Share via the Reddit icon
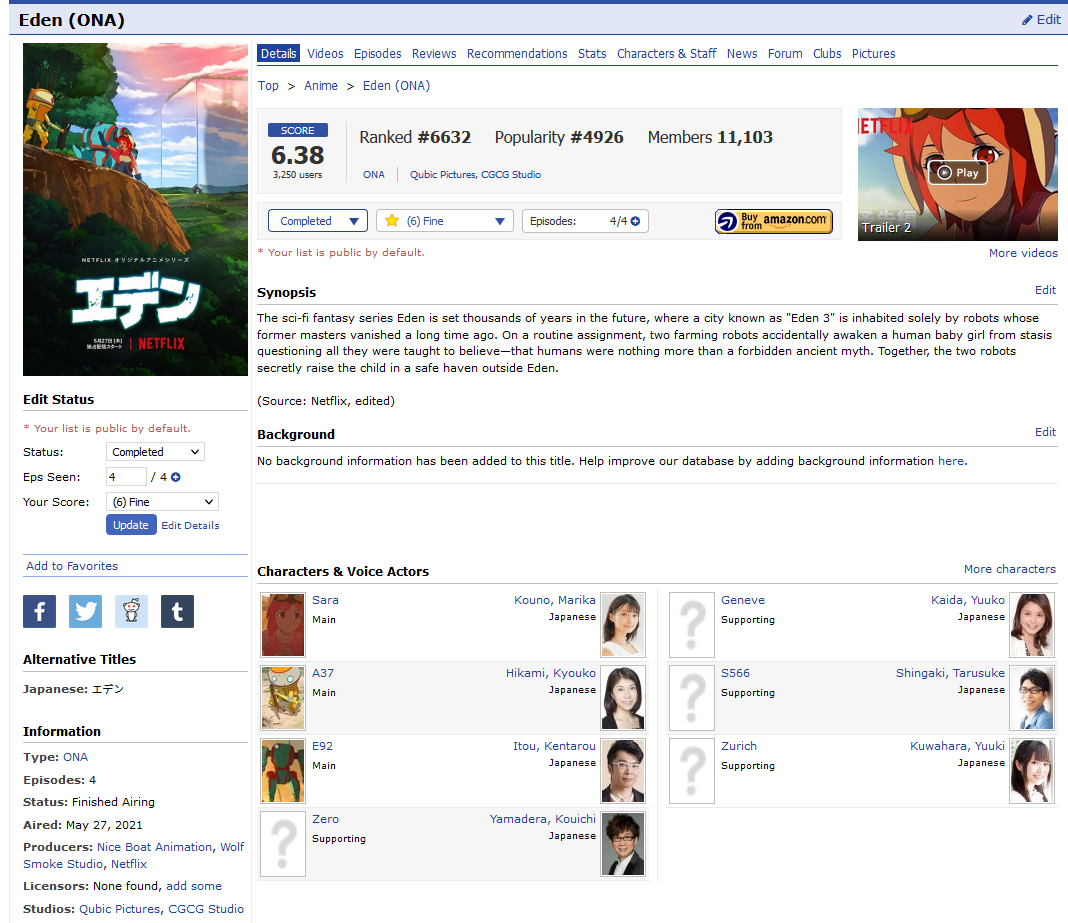 point(131,611)
